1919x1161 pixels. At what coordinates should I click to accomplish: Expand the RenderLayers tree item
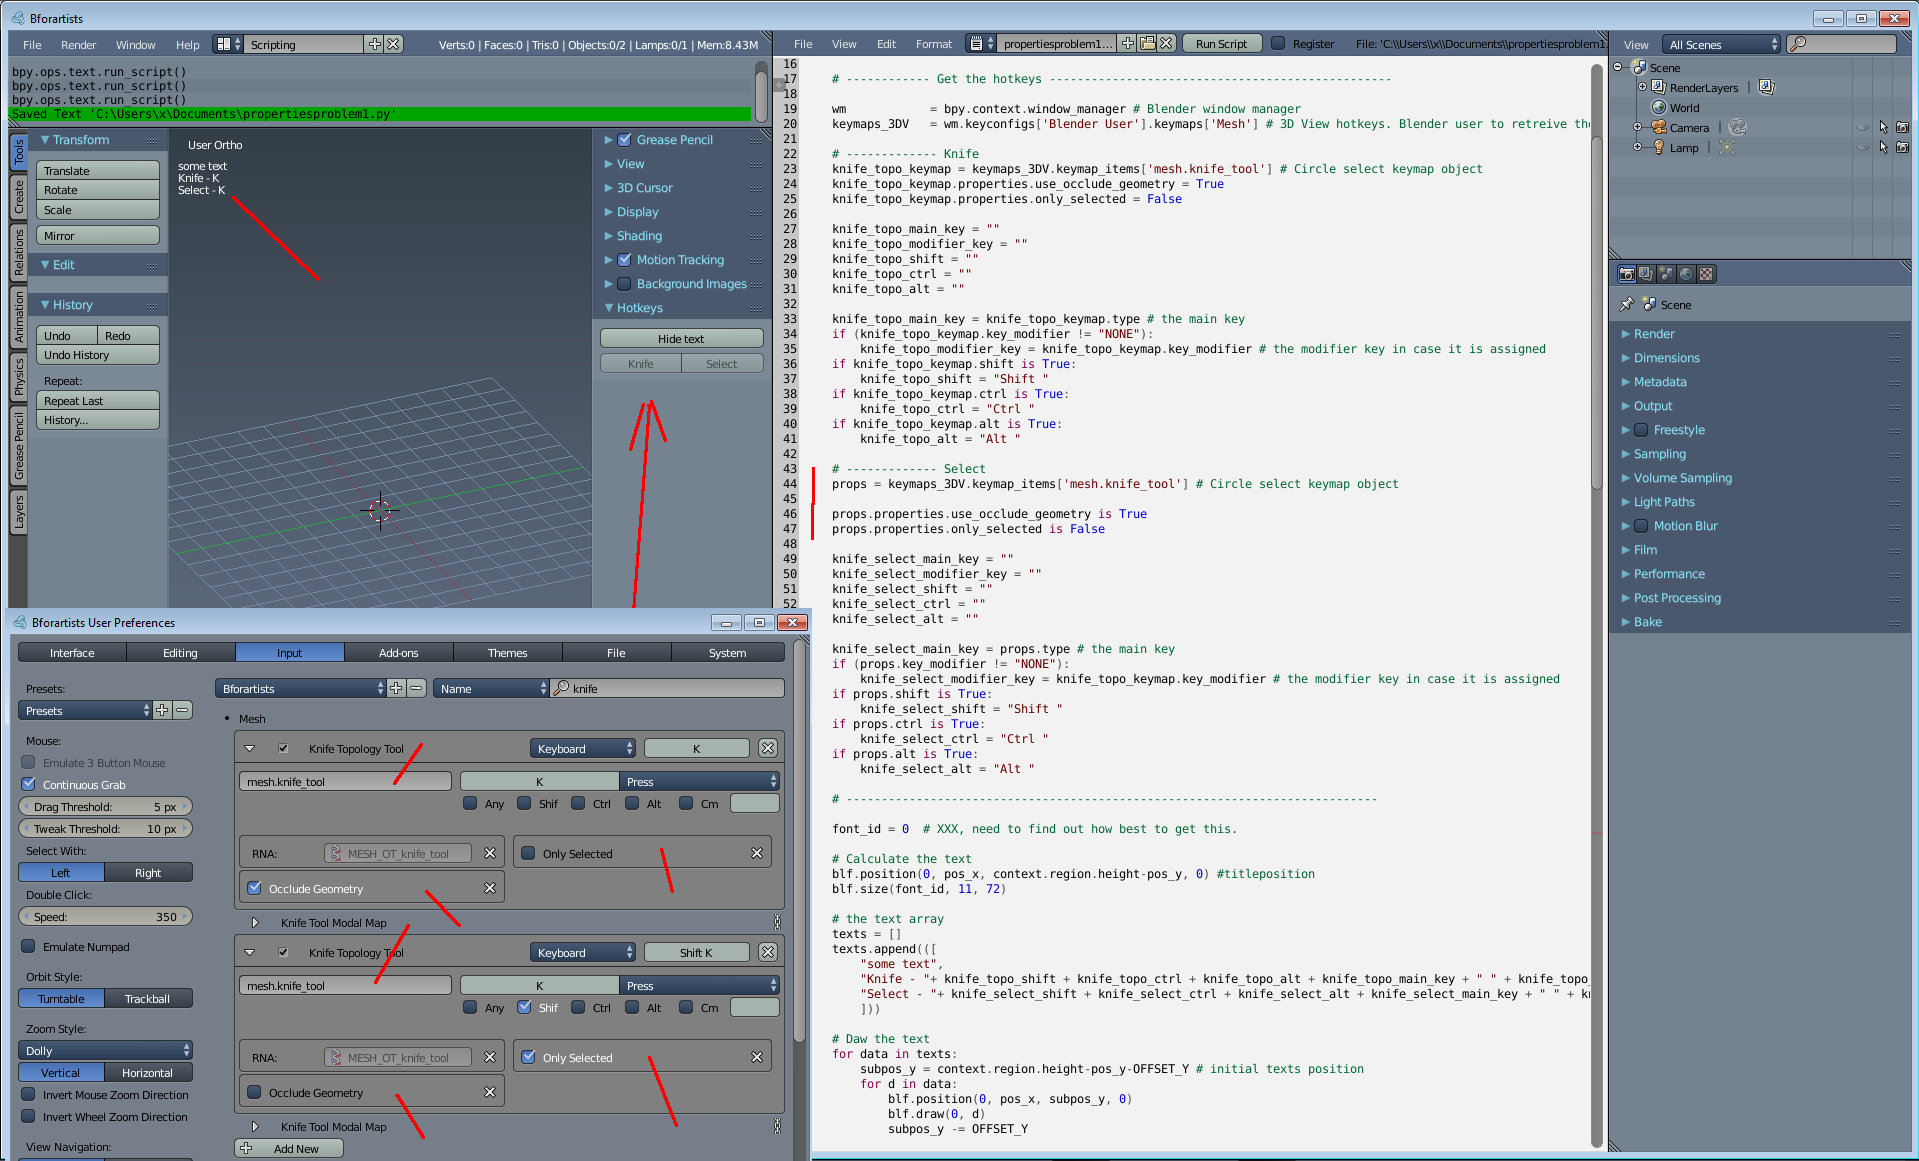1642,87
